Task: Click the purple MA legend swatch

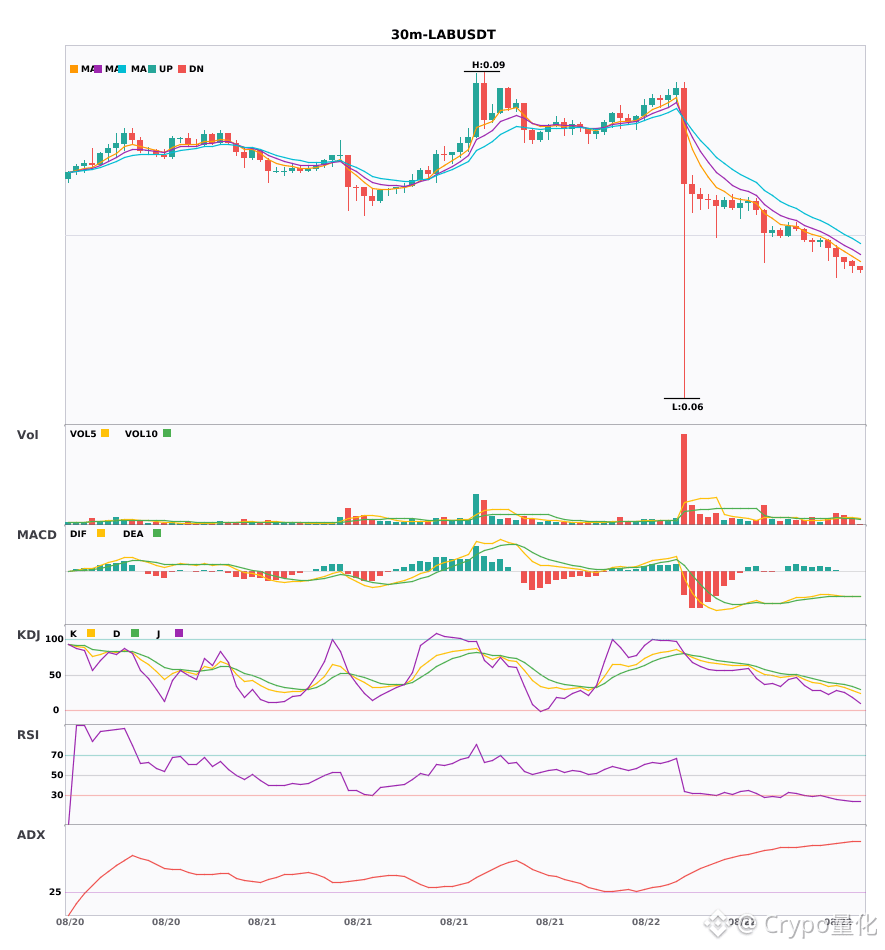Action: 98,69
